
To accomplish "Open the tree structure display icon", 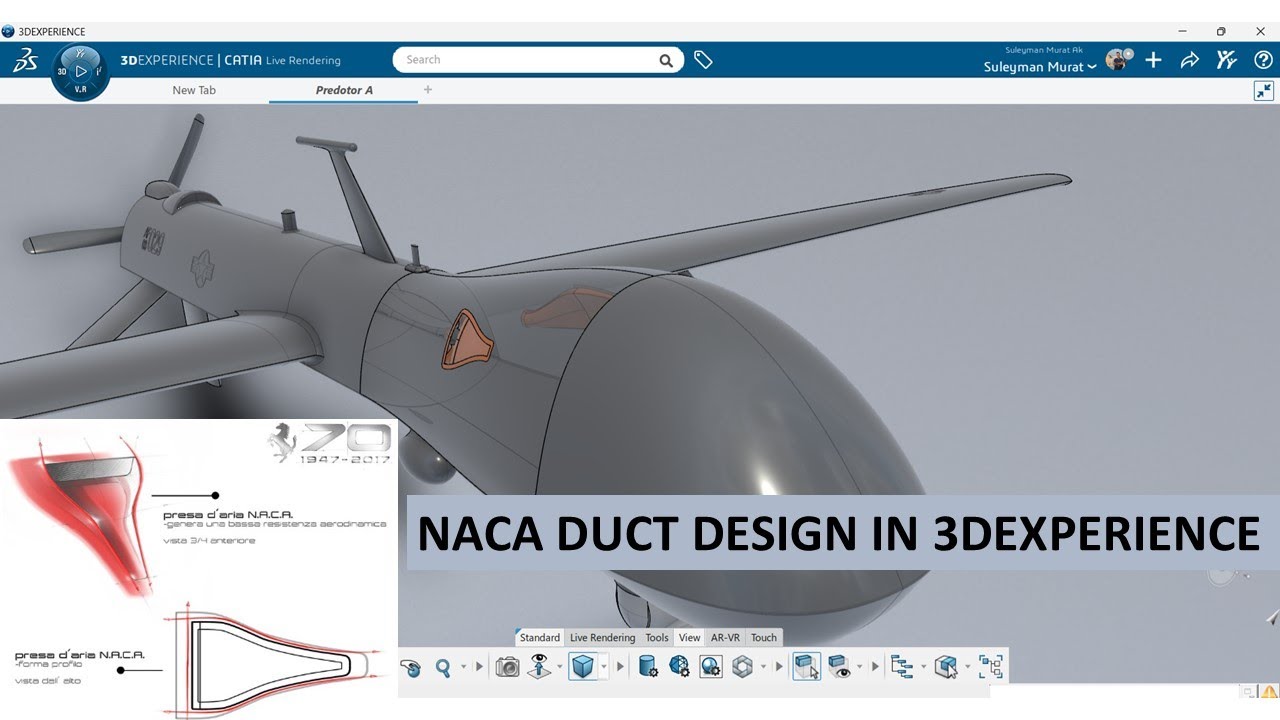I will point(902,667).
